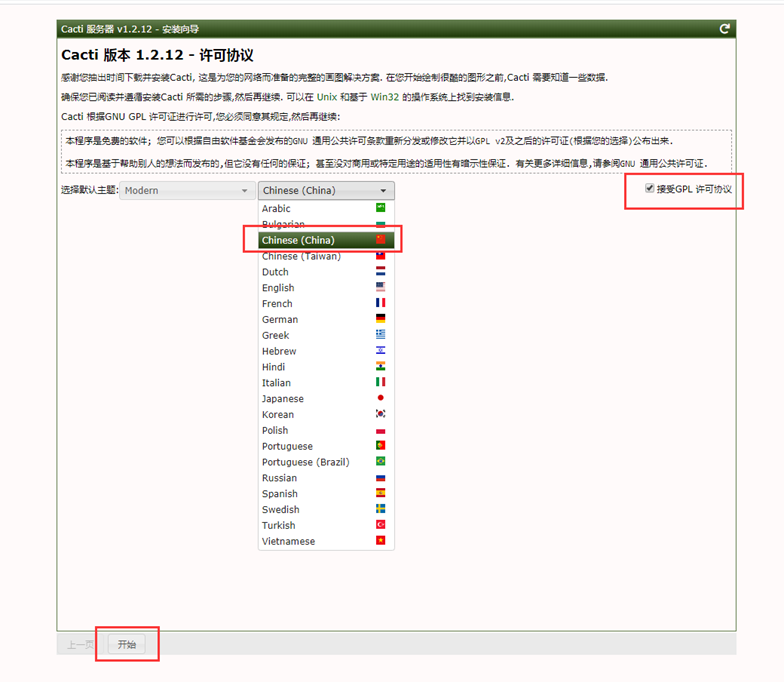Click the Portugal flag icon
The height and width of the screenshot is (682, 784).
point(380,445)
